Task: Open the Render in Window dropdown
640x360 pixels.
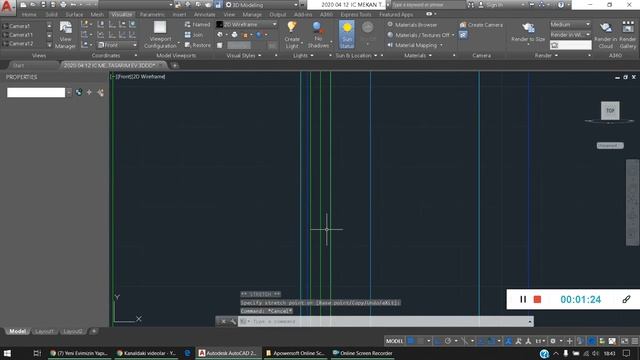Action: click(x=570, y=35)
